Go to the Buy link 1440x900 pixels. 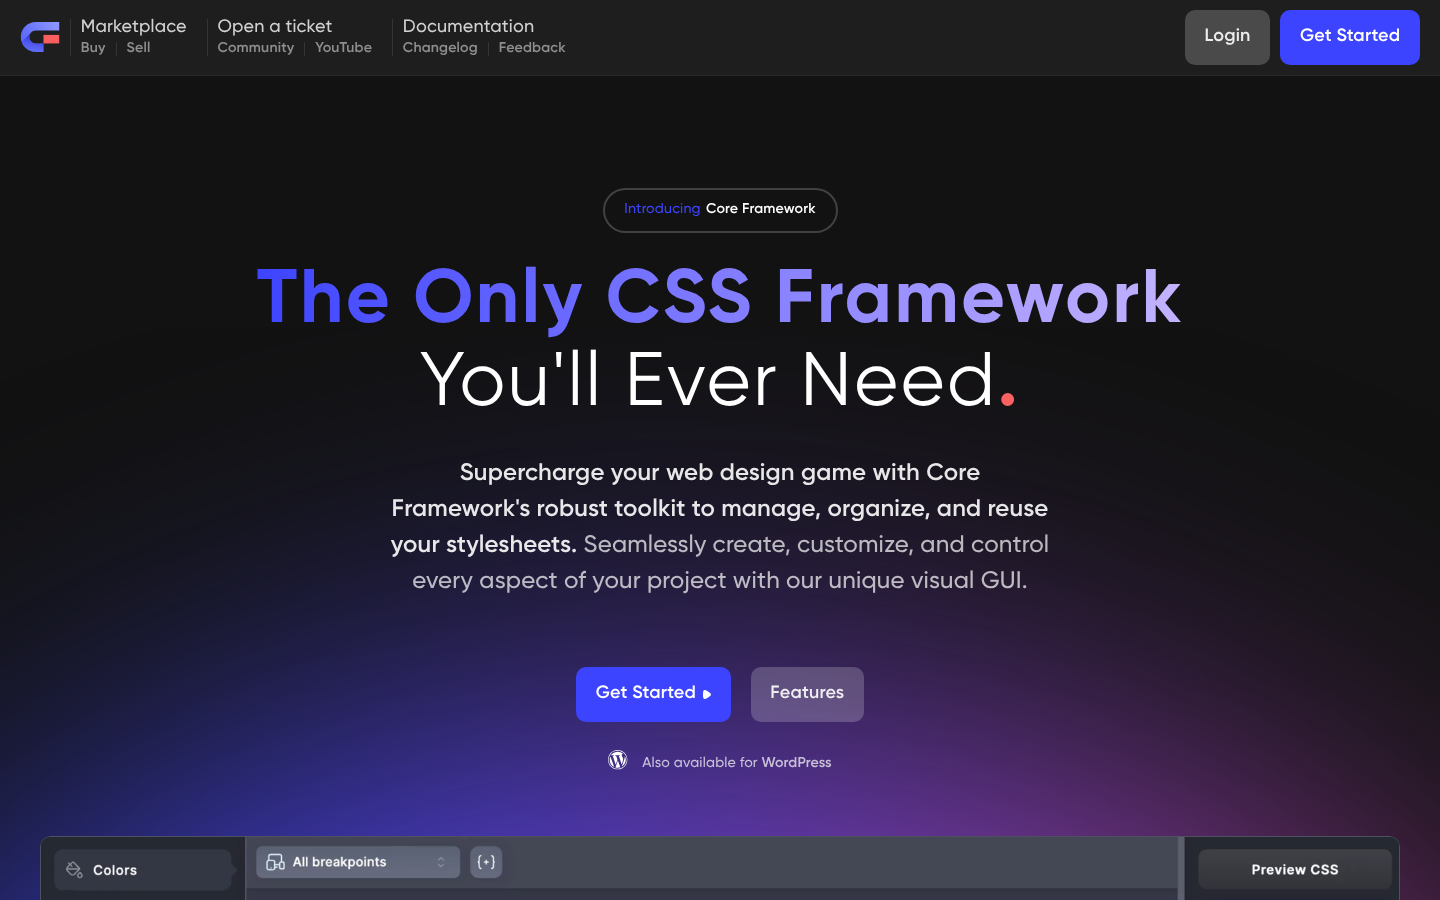(x=93, y=48)
